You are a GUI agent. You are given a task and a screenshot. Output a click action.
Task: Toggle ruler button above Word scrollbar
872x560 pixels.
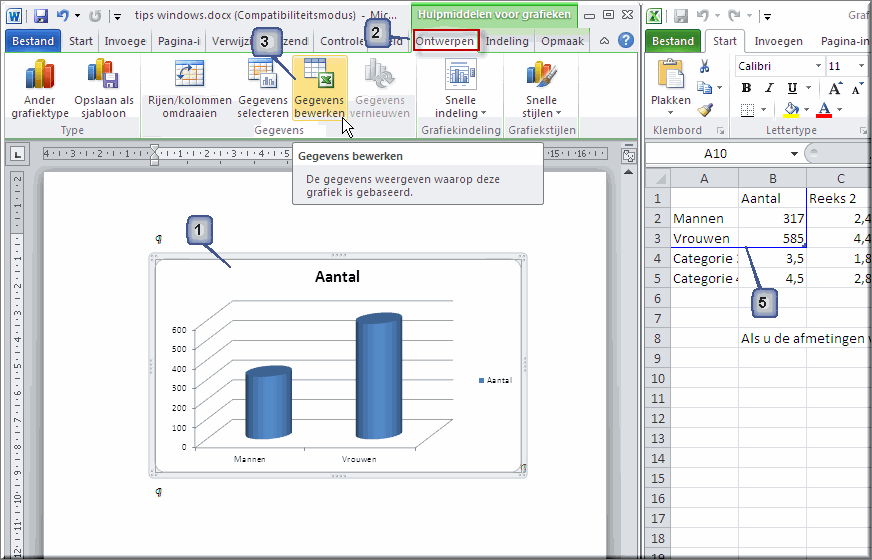629,156
